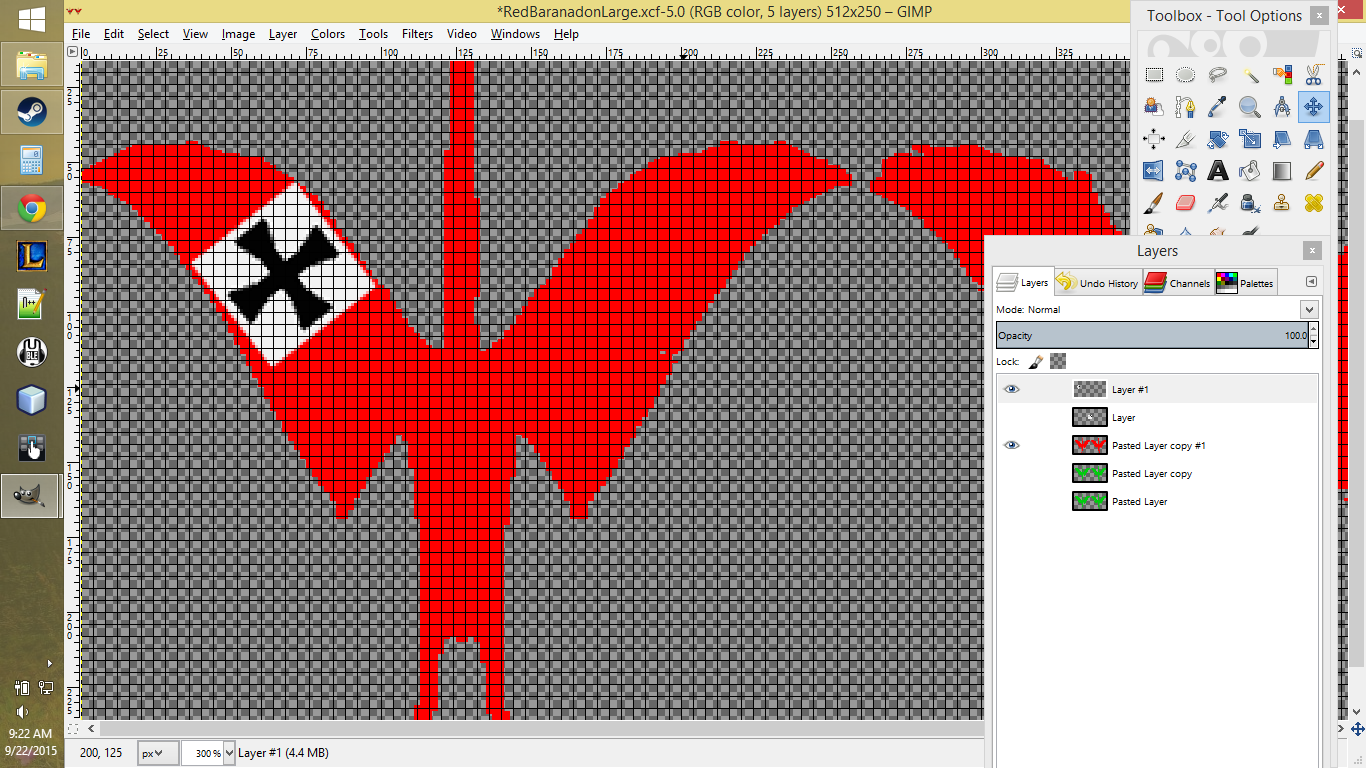
Task: Open the Select menu
Action: (x=153, y=33)
